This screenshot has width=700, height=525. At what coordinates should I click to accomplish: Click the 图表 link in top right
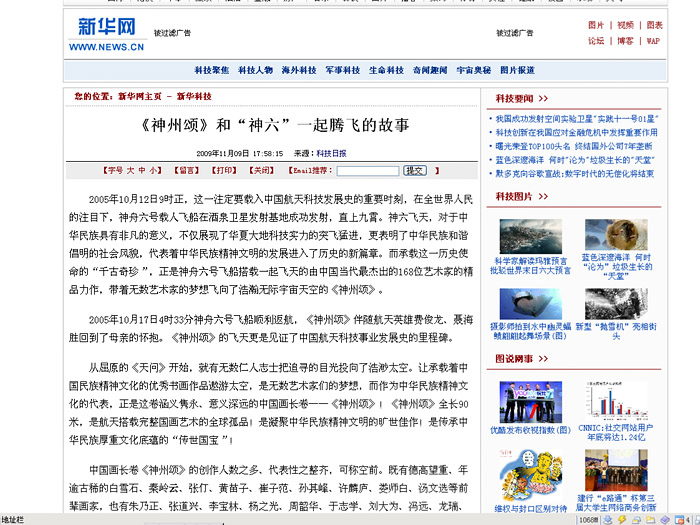tap(654, 25)
